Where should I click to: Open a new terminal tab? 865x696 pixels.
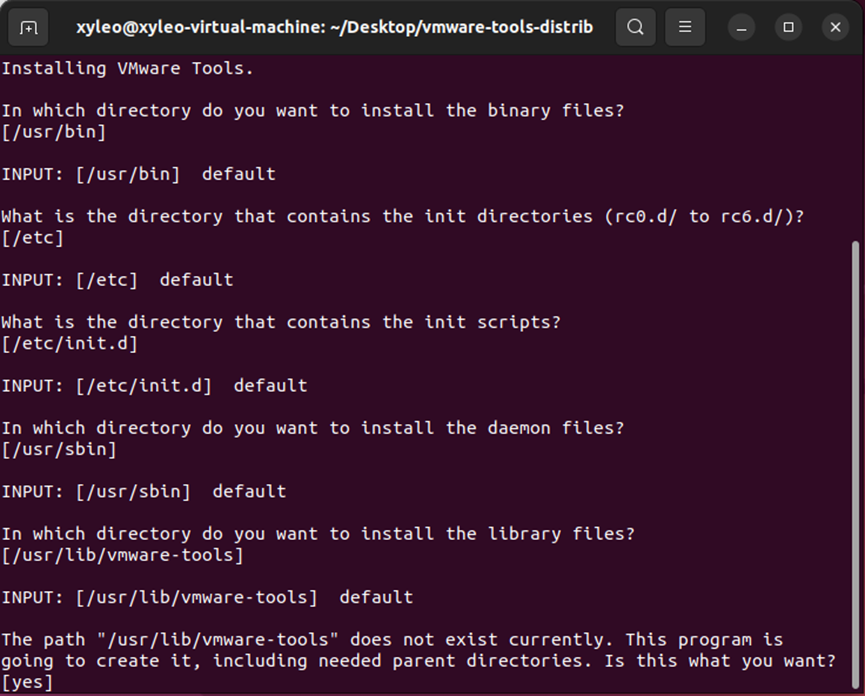coord(29,27)
